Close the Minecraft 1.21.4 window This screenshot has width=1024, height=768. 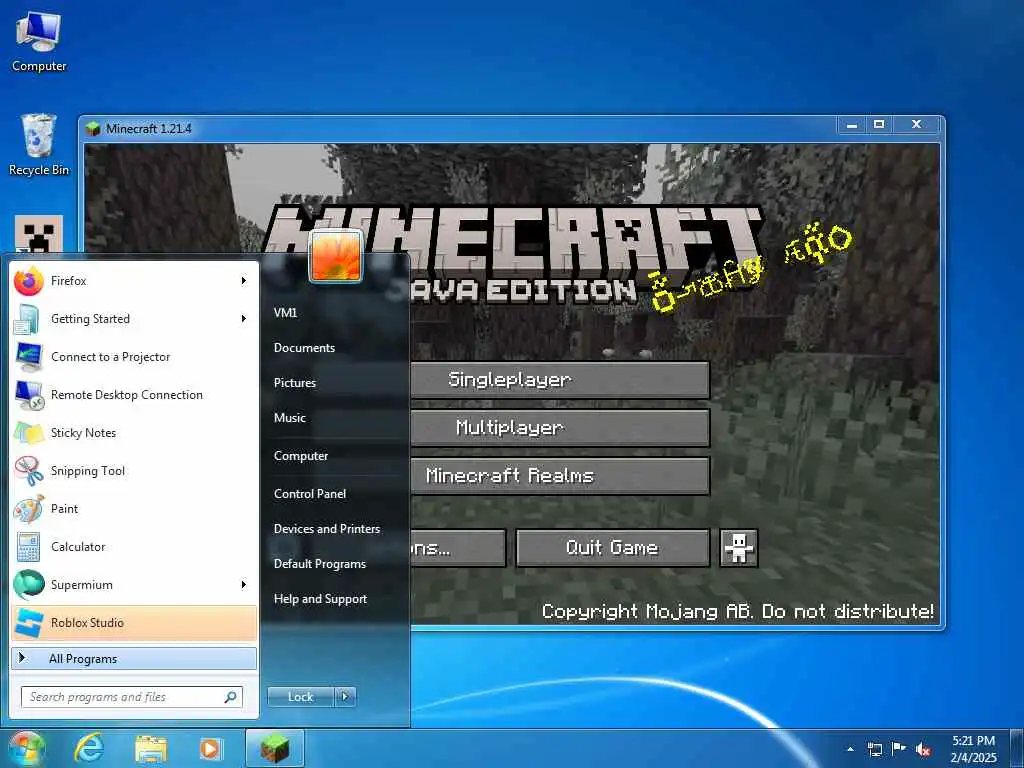pos(917,124)
